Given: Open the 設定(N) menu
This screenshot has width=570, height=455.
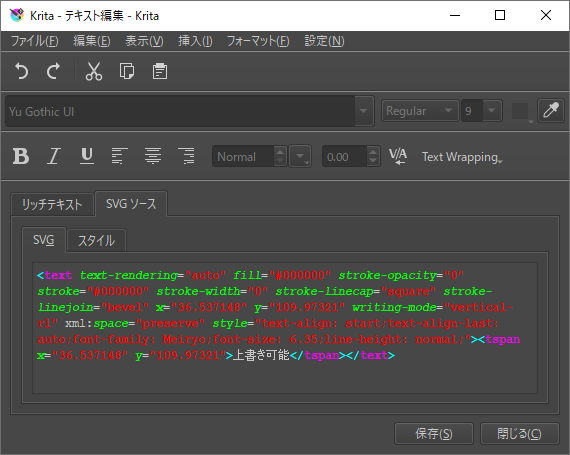Looking at the screenshot, I should 324,41.
